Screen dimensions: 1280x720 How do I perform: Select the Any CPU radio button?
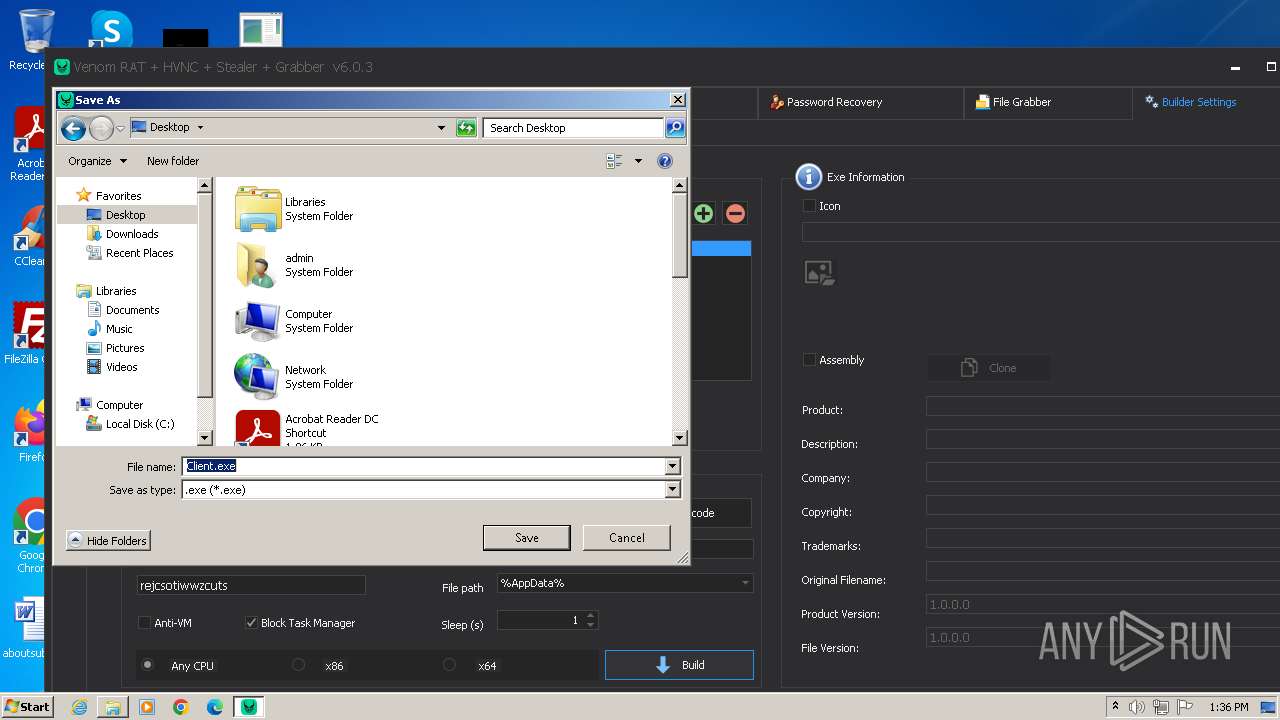[x=148, y=665]
